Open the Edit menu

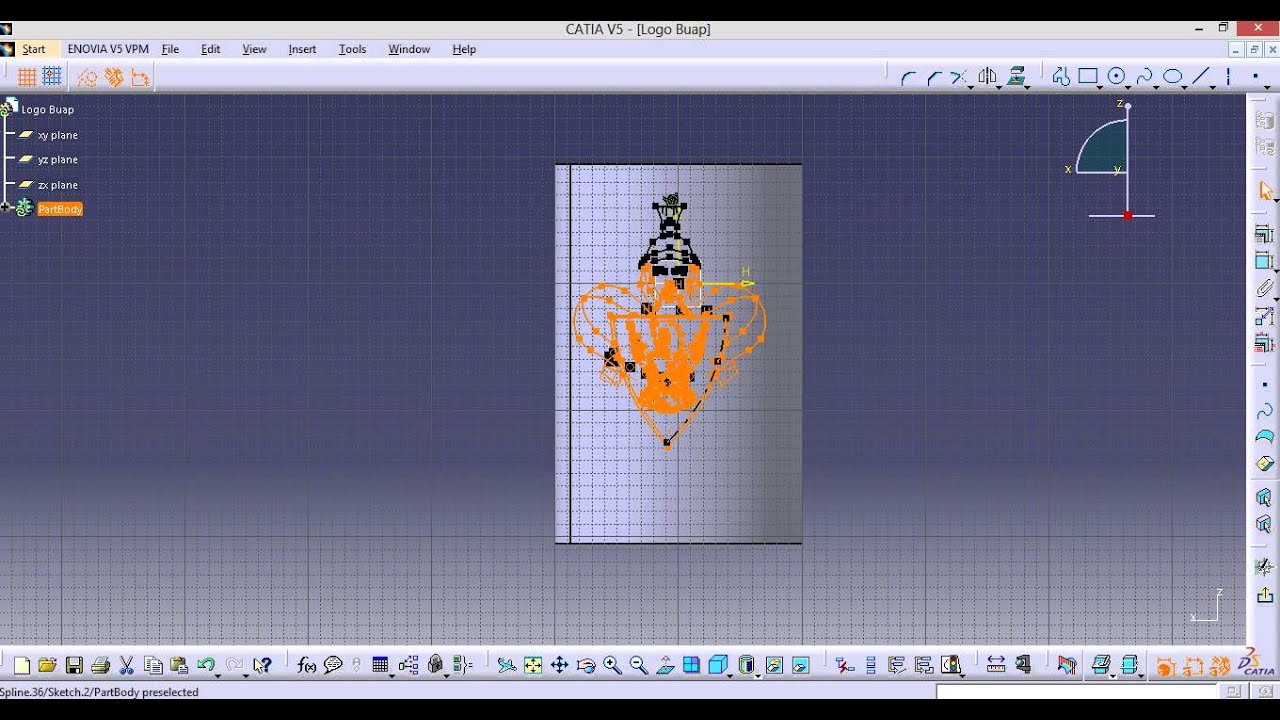pos(210,49)
